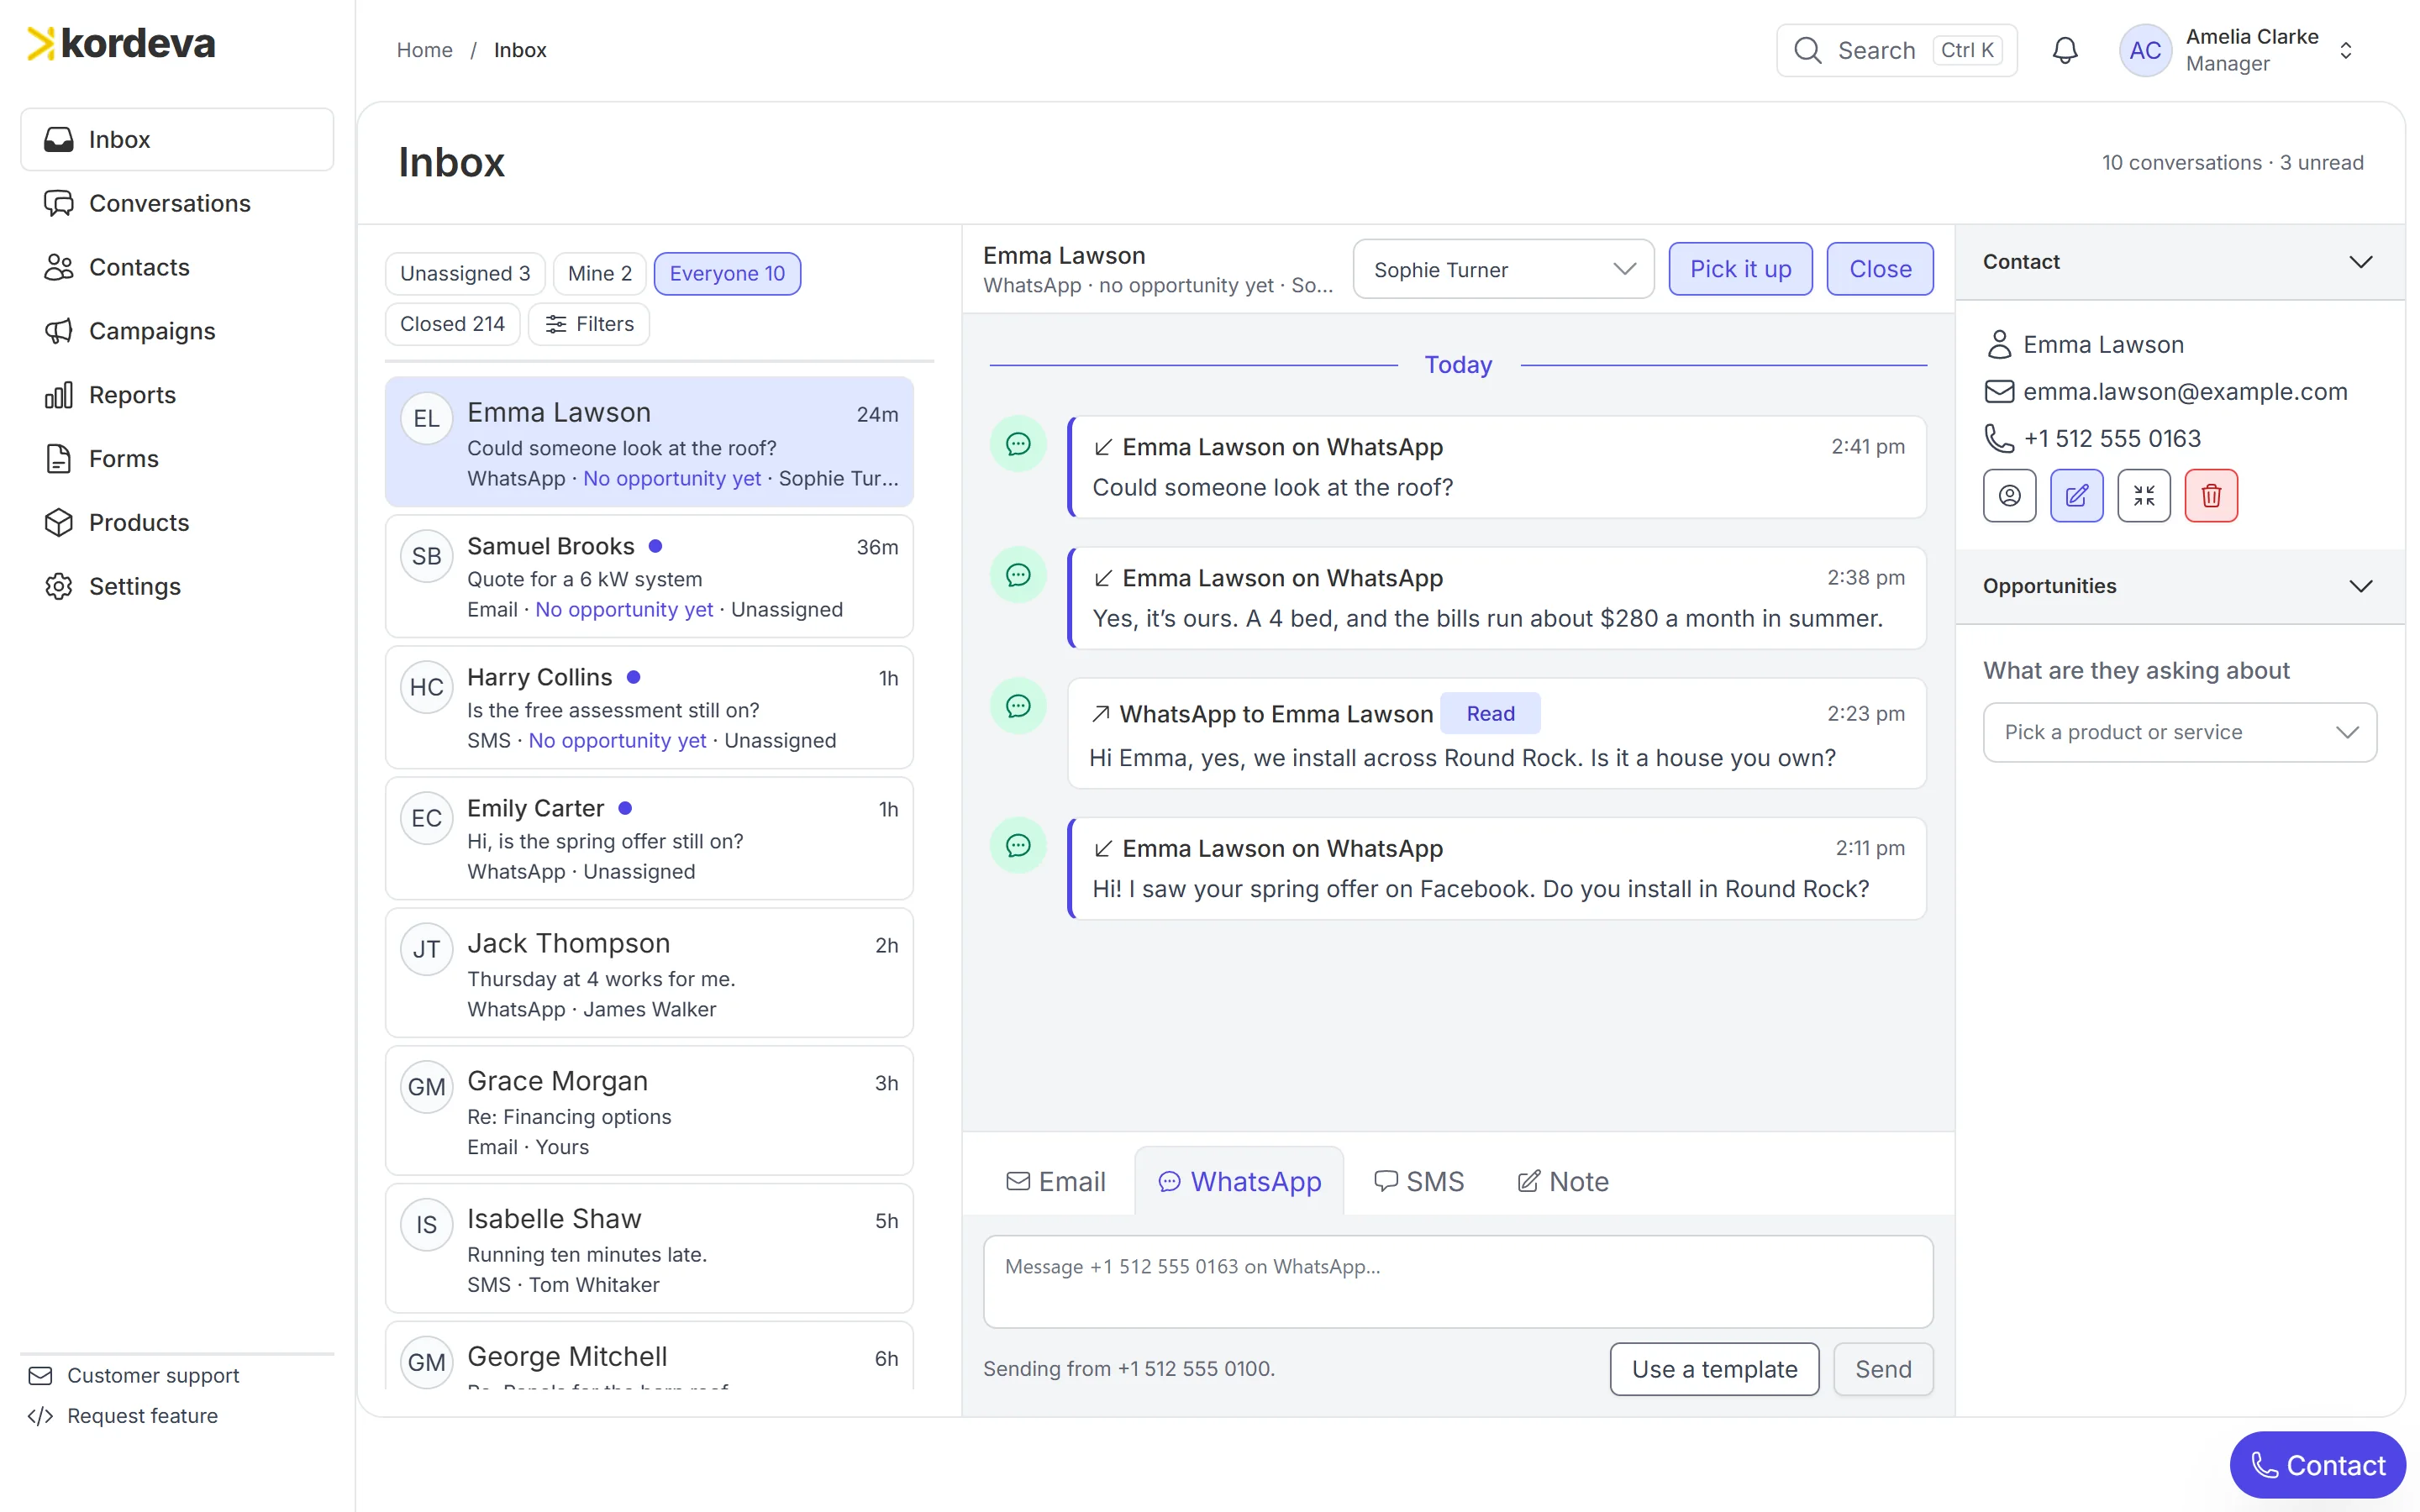Click the Pick it up button

coord(1740,269)
